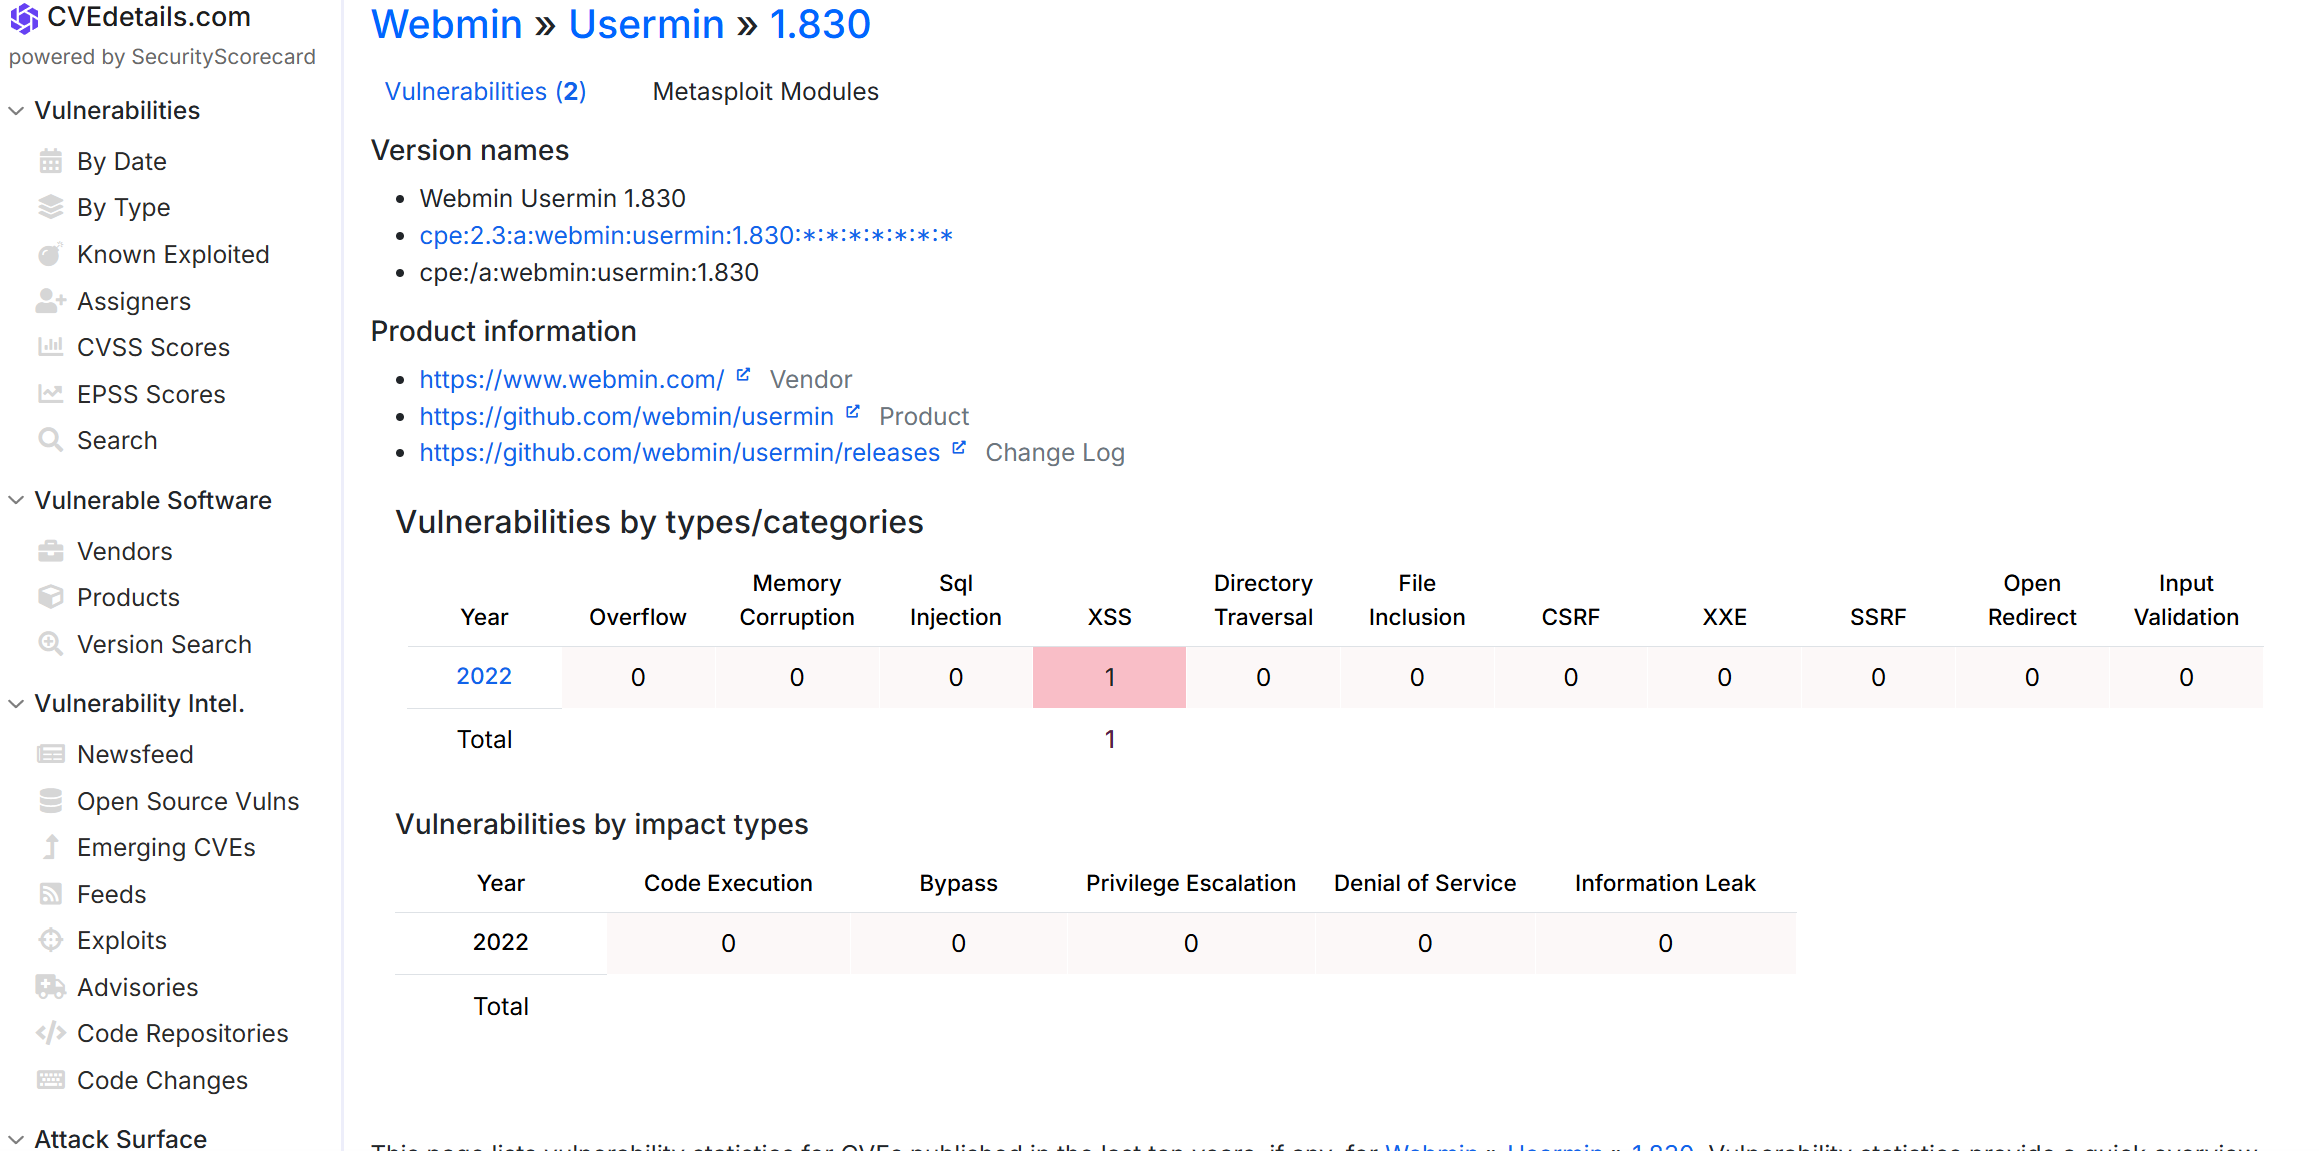Switch to Metasploit Modules tab
Screen dimensions: 2319x1151
(765, 92)
